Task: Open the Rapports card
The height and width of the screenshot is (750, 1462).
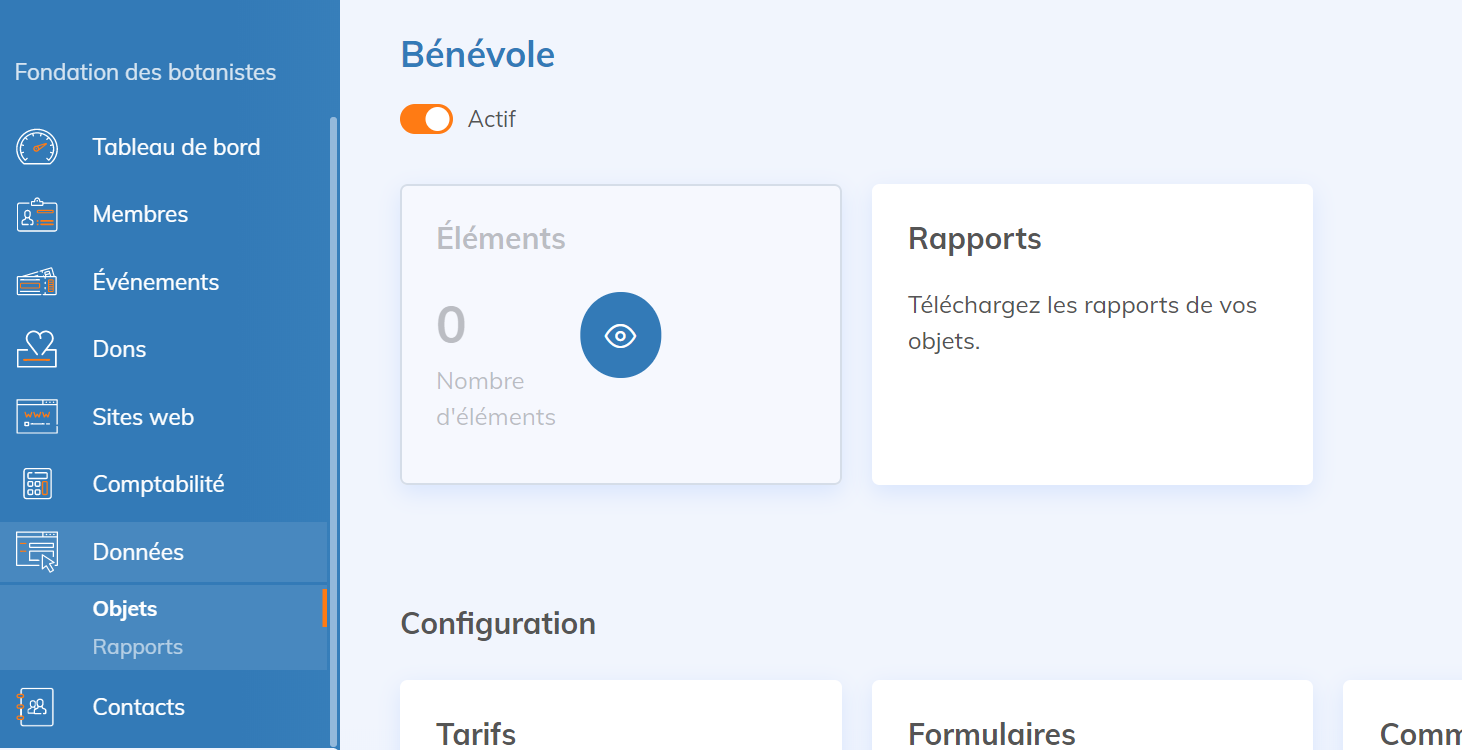Action: (1091, 334)
